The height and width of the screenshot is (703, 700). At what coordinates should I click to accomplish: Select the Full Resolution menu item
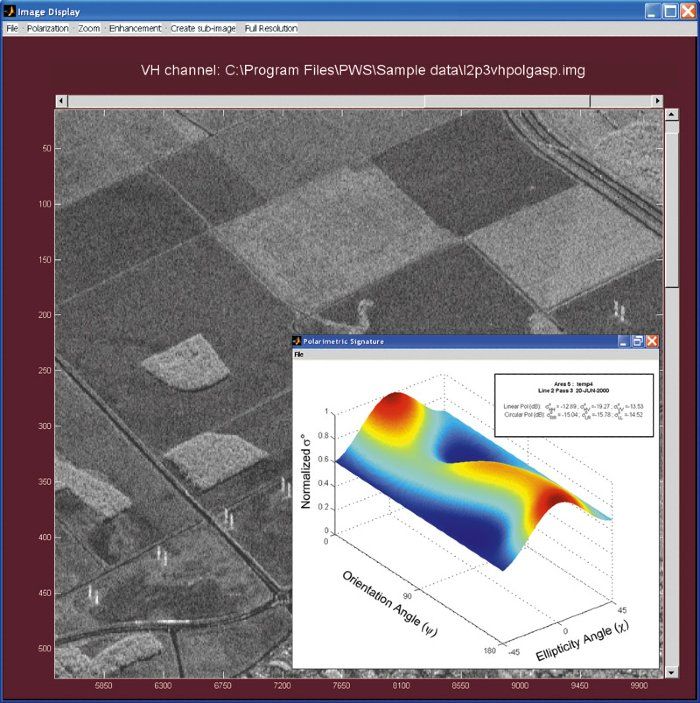click(271, 28)
